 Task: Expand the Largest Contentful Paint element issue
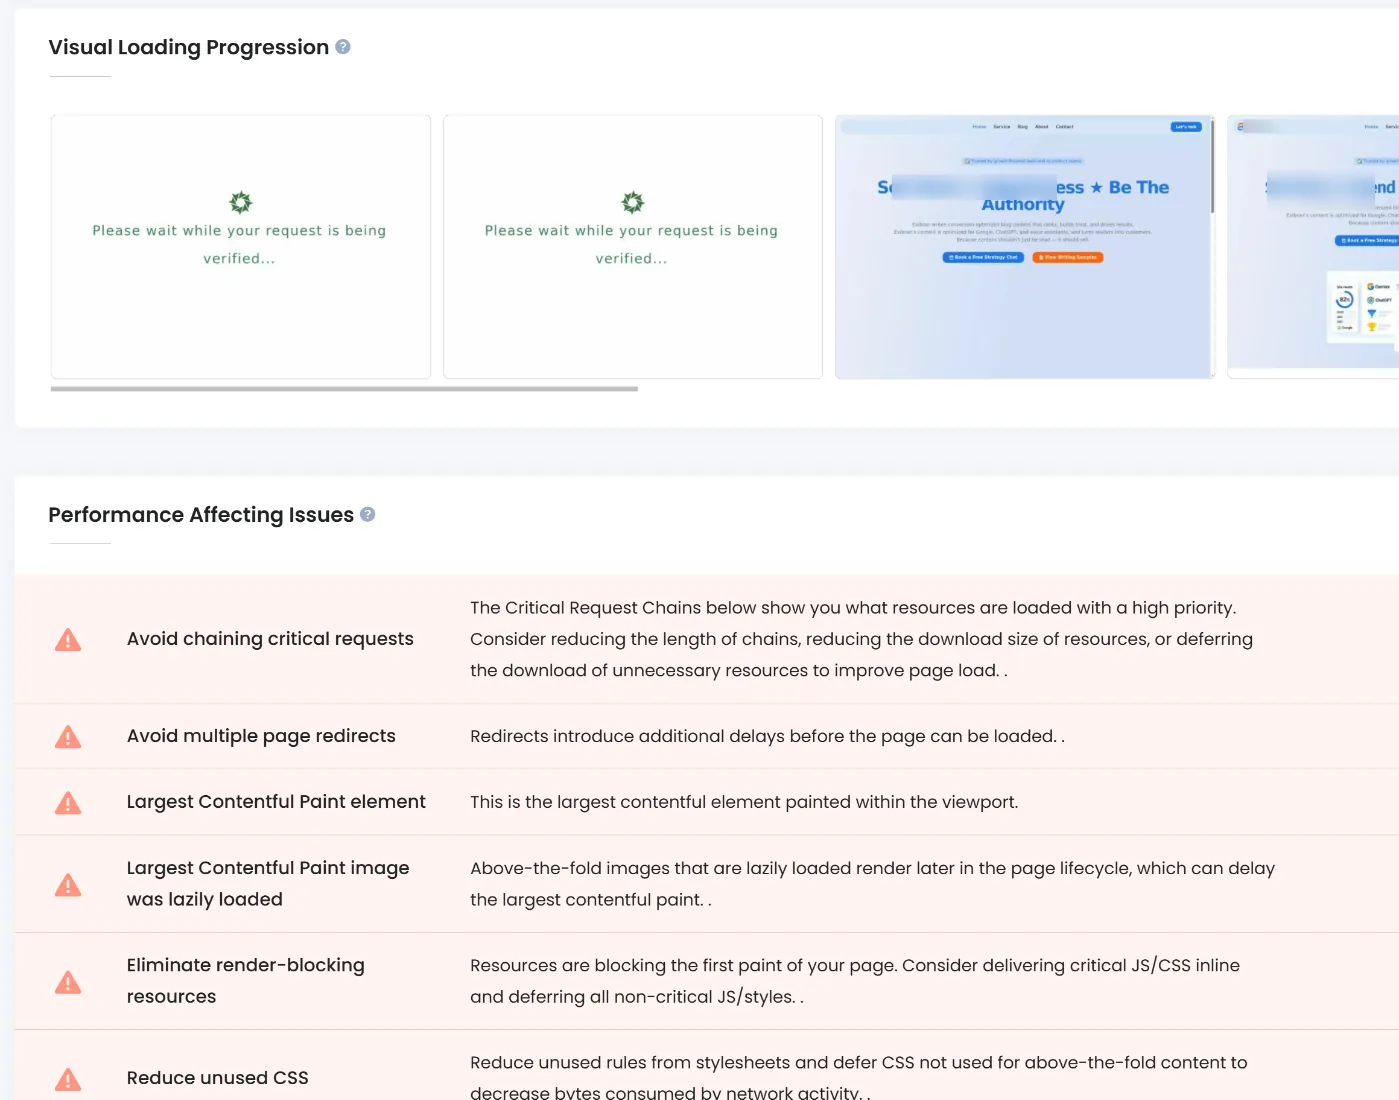tap(276, 802)
